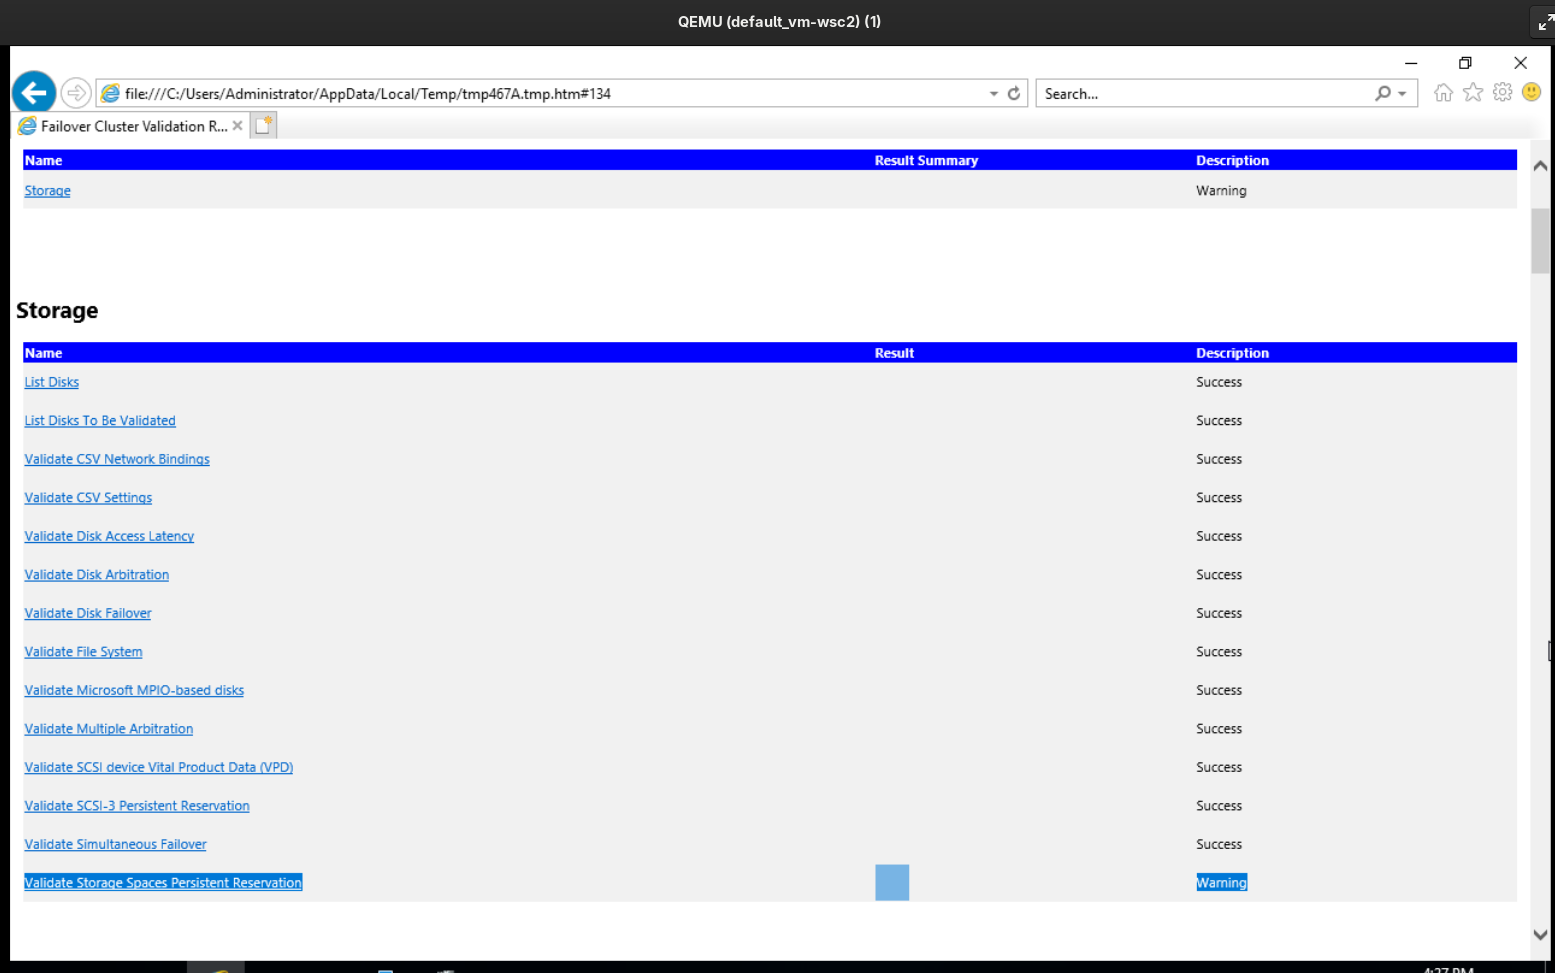Open the Validate SCSI-3 Persistent Reservation link
Viewport: 1555px width, 973px height.
(137, 806)
